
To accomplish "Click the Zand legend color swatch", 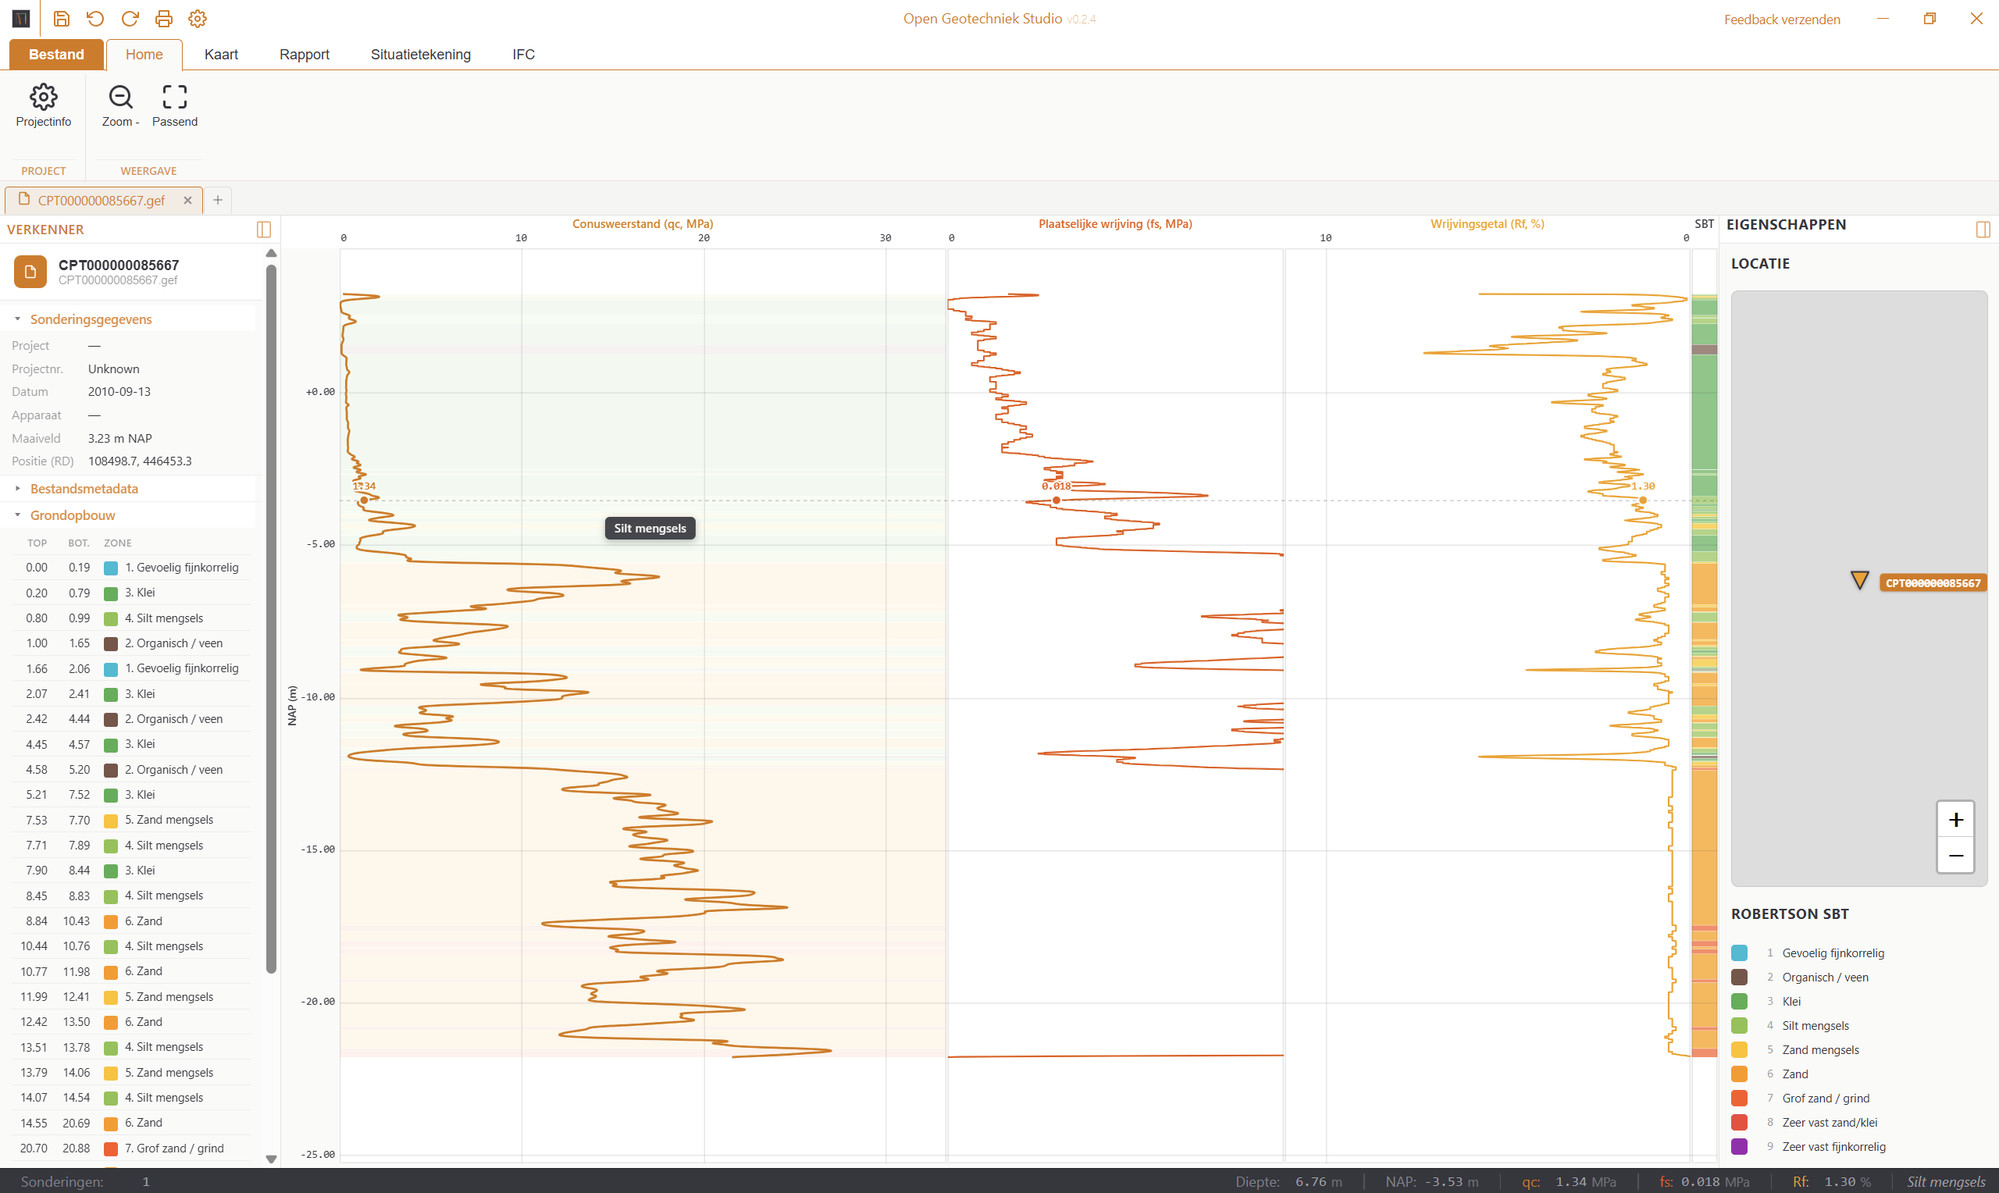I will tap(1740, 1074).
